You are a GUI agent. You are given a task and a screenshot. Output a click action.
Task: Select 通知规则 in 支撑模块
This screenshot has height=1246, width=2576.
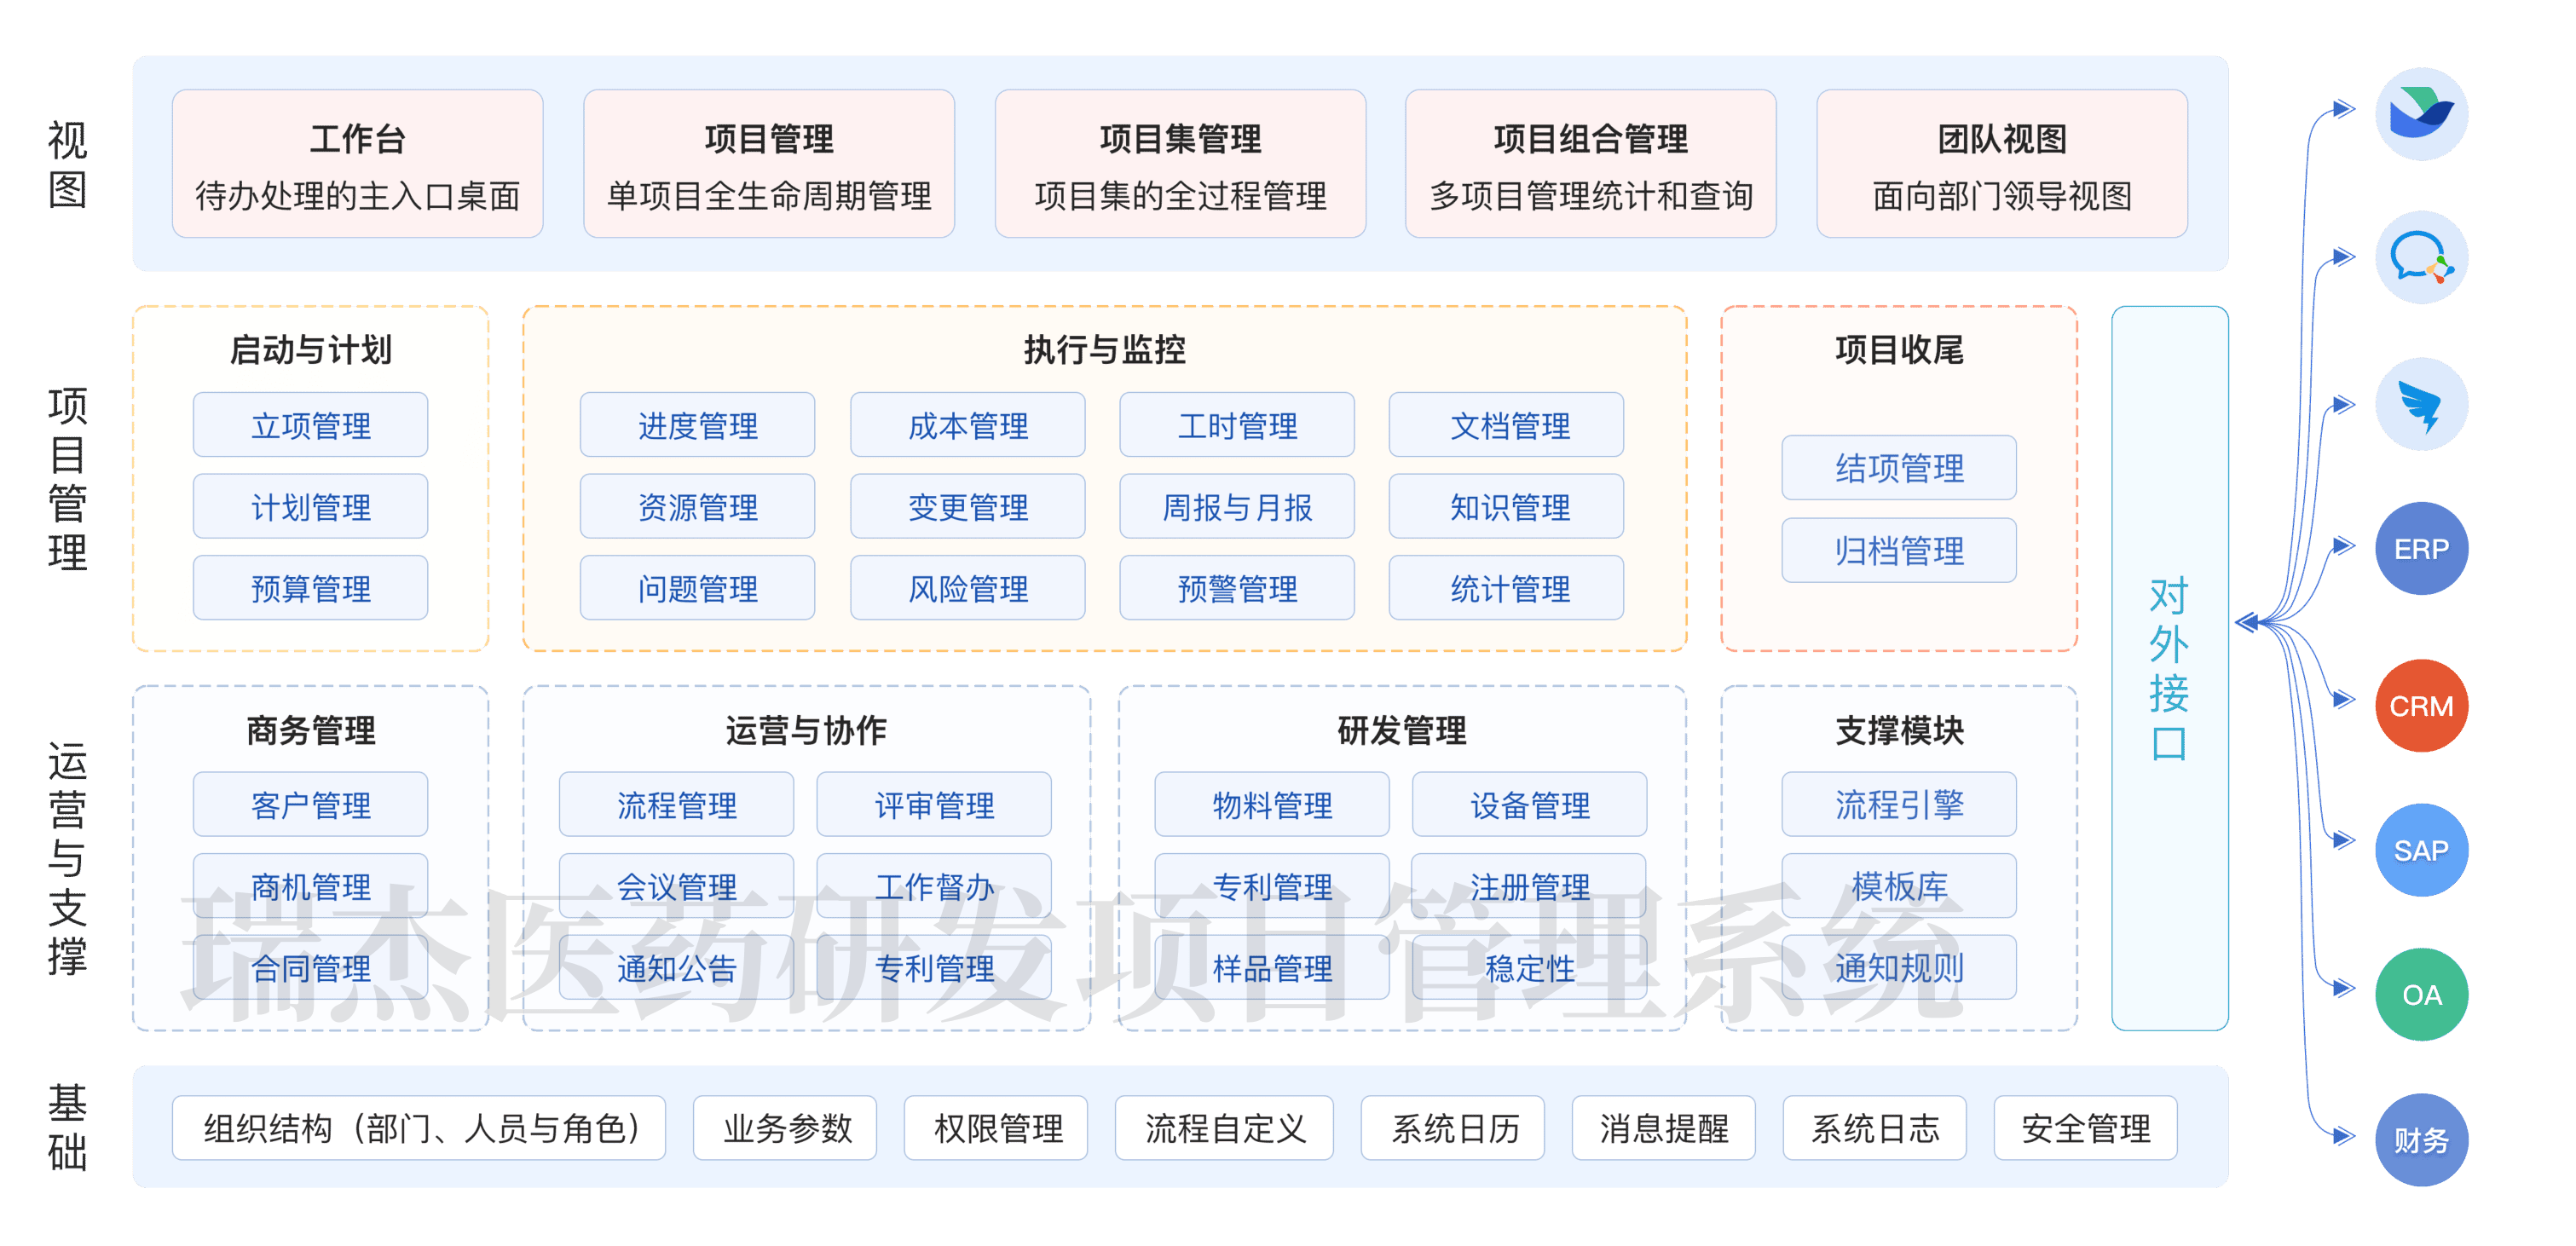[x=1899, y=967]
